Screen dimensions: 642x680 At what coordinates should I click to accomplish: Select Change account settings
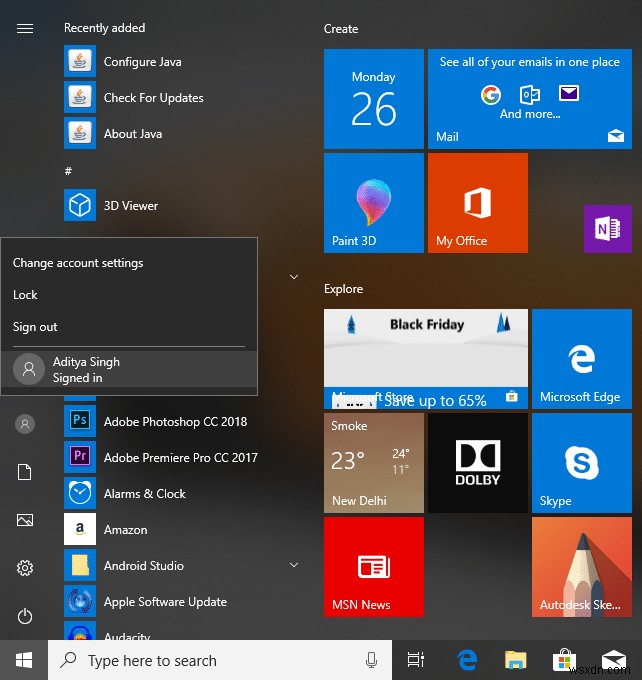click(x=78, y=263)
